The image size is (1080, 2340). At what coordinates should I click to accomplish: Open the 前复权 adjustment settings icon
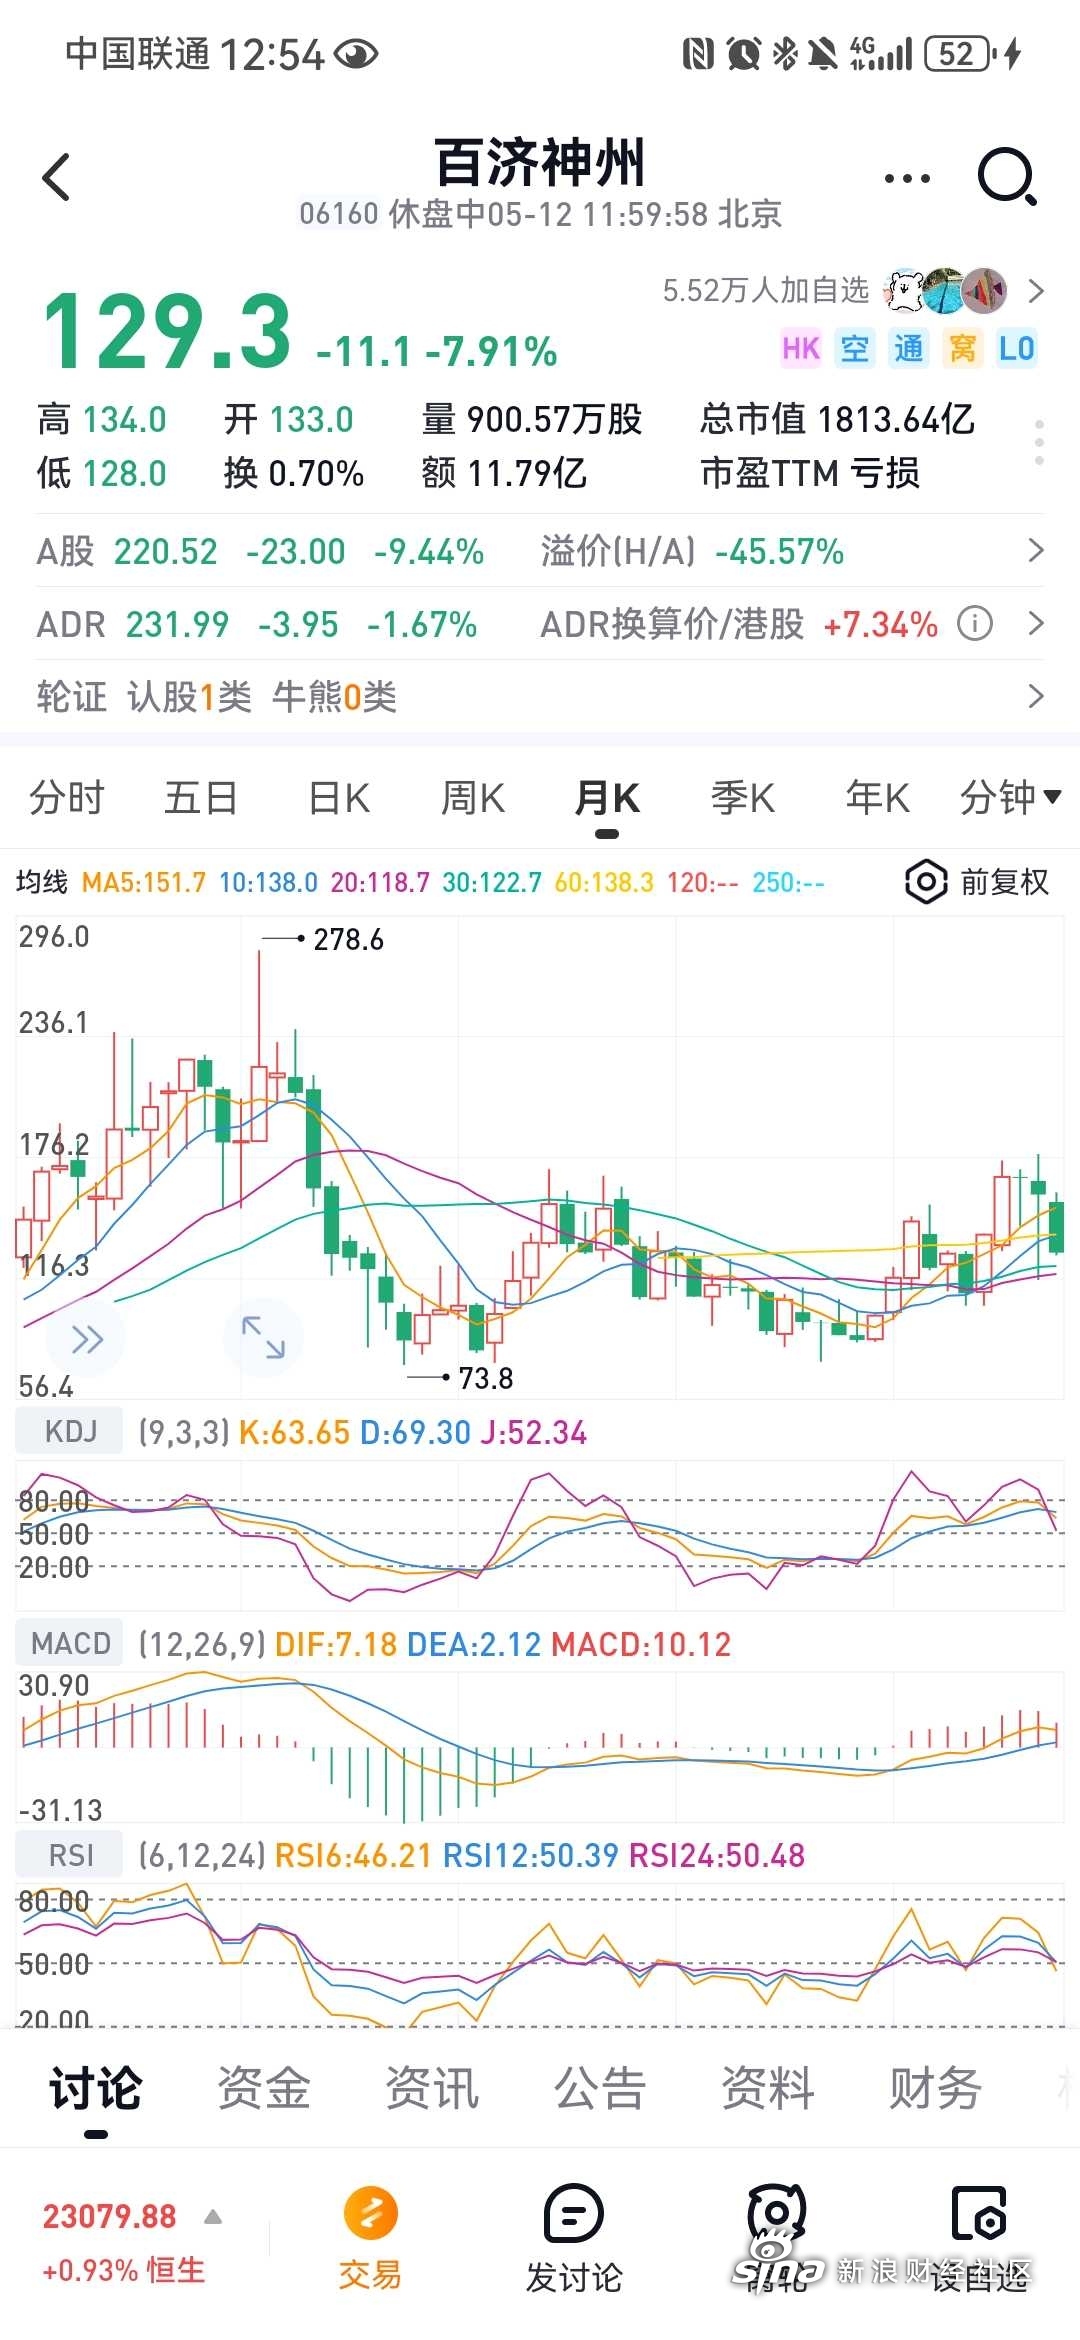[926, 881]
